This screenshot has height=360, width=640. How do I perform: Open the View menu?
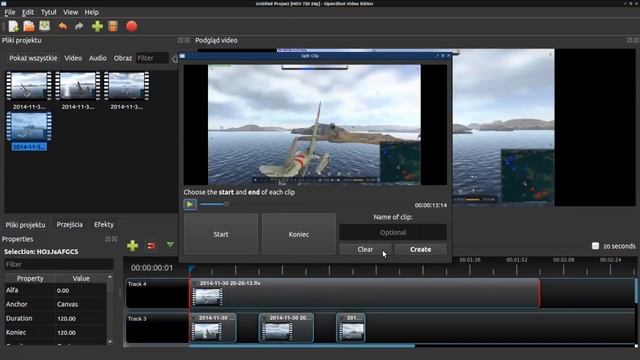[x=70, y=12]
